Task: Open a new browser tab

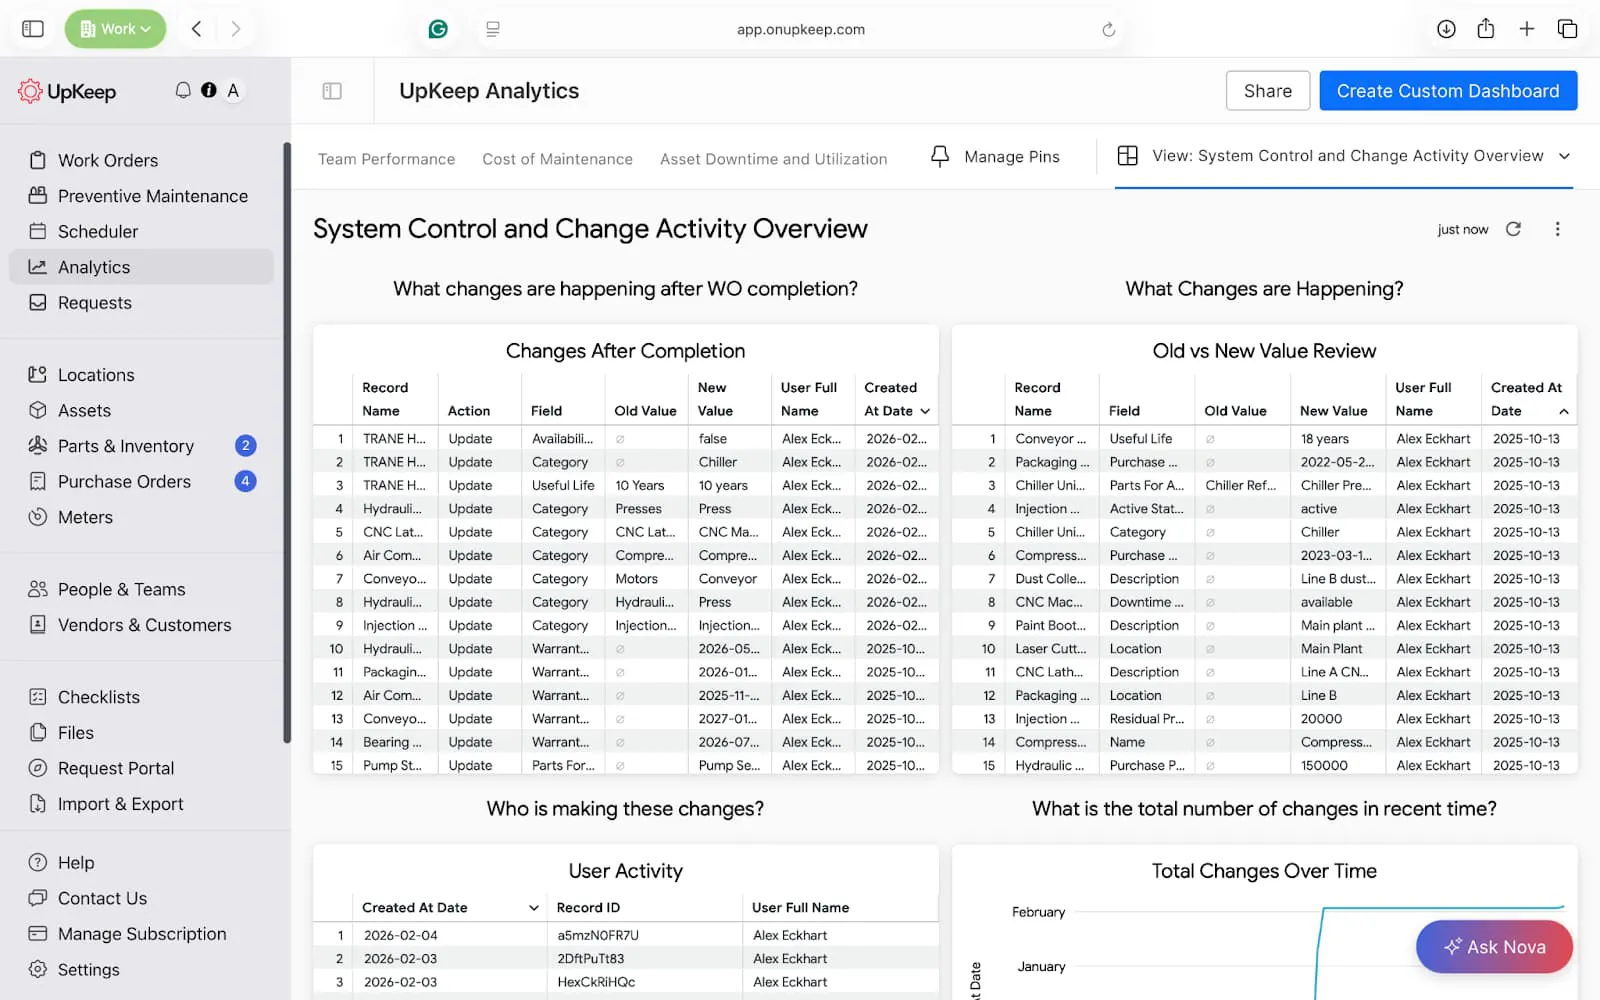Action: coord(1527,29)
